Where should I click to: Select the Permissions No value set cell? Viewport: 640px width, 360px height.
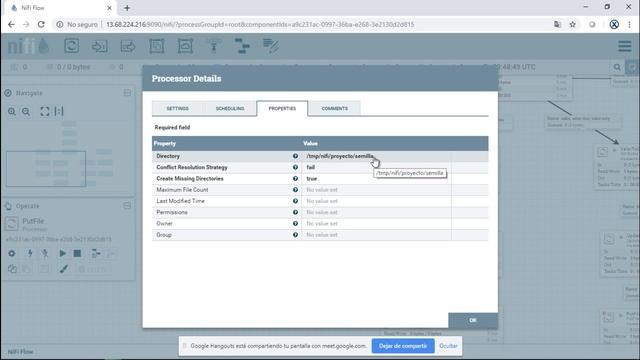point(376,212)
